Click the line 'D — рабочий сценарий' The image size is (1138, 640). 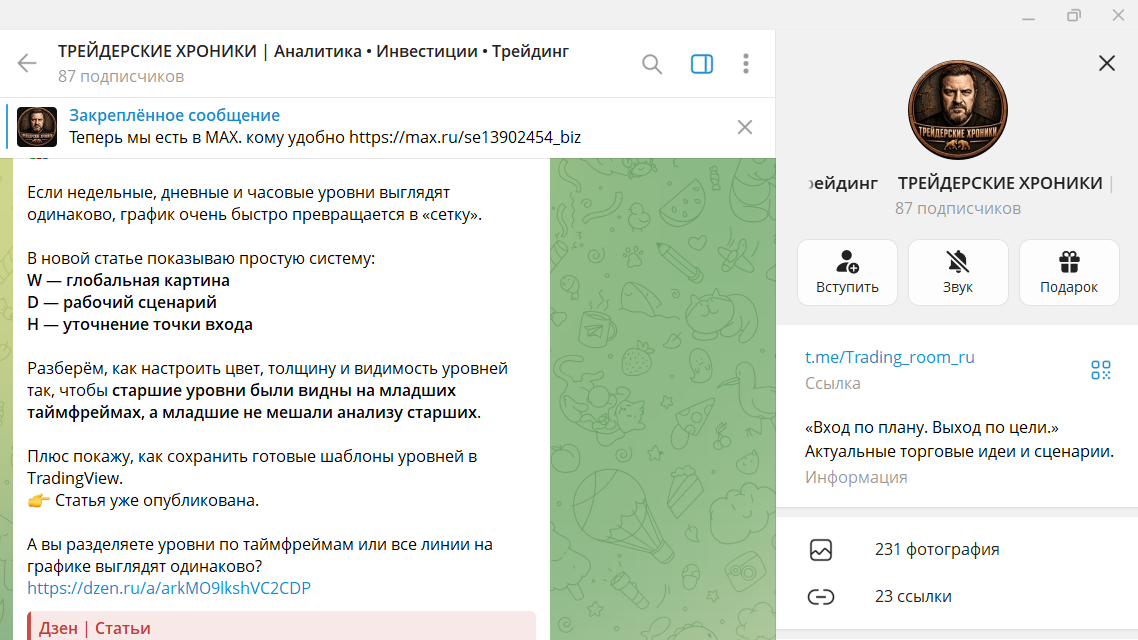(122, 302)
